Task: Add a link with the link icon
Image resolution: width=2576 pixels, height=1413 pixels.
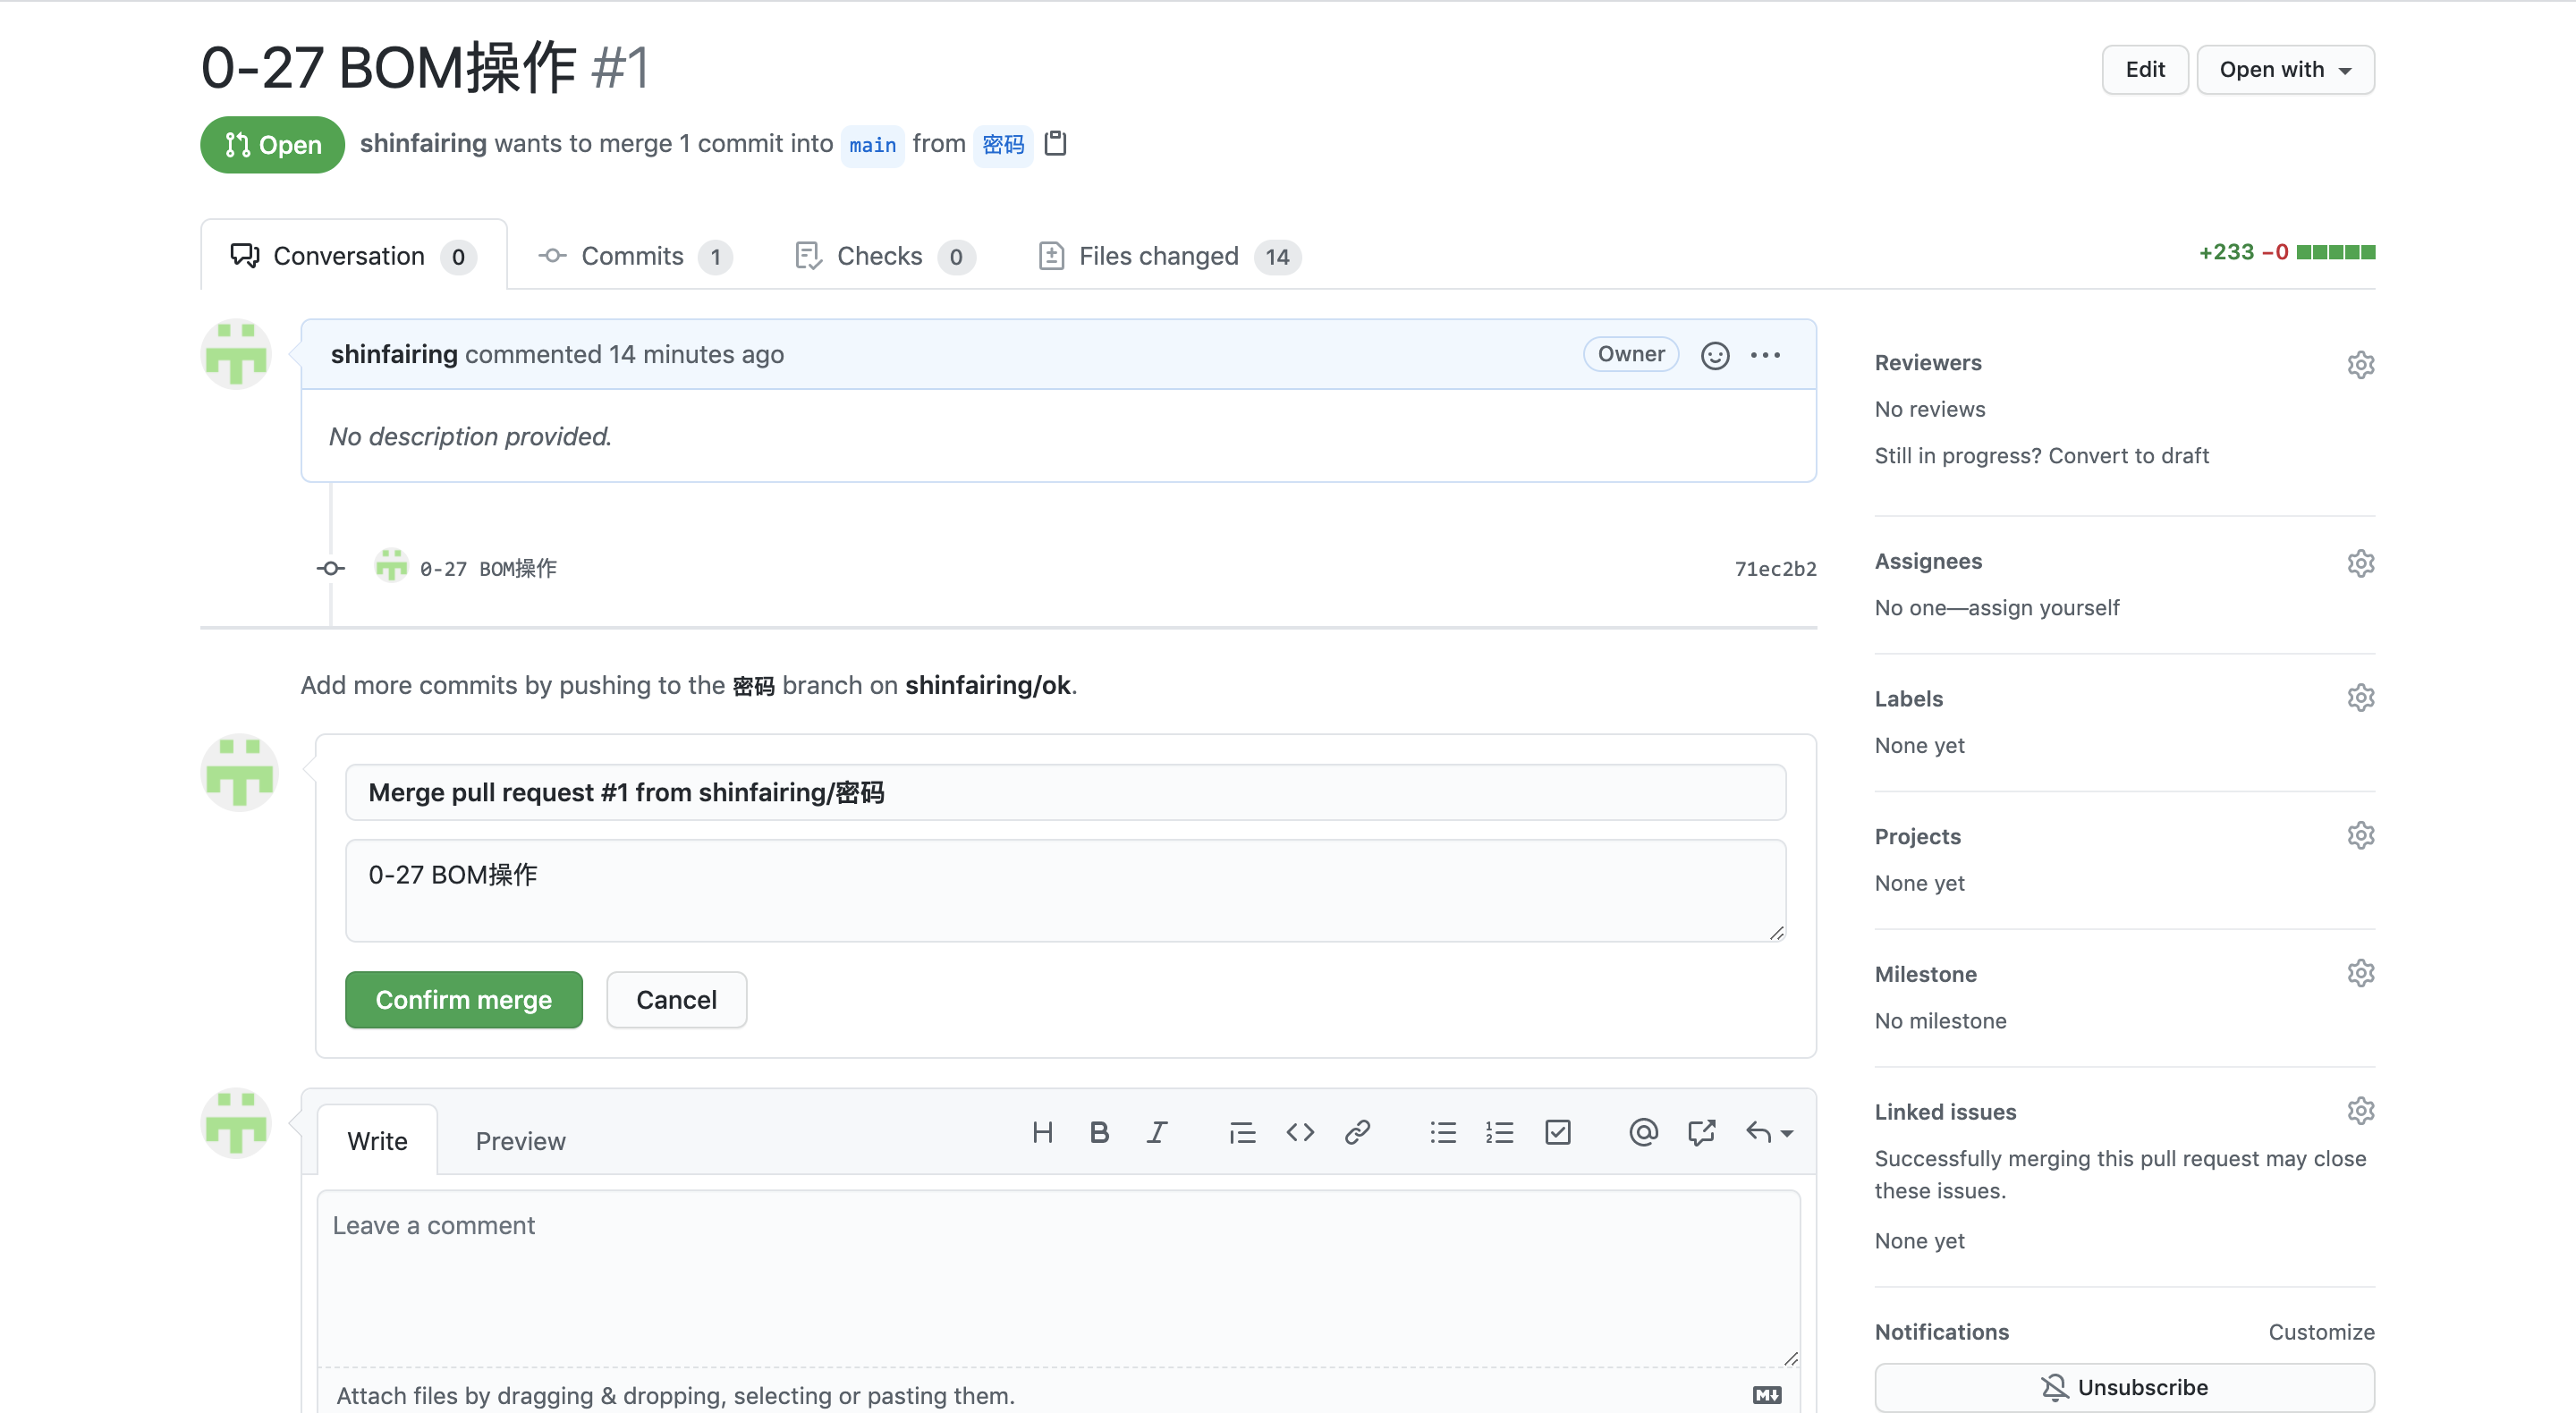Action: tap(1357, 1132)
